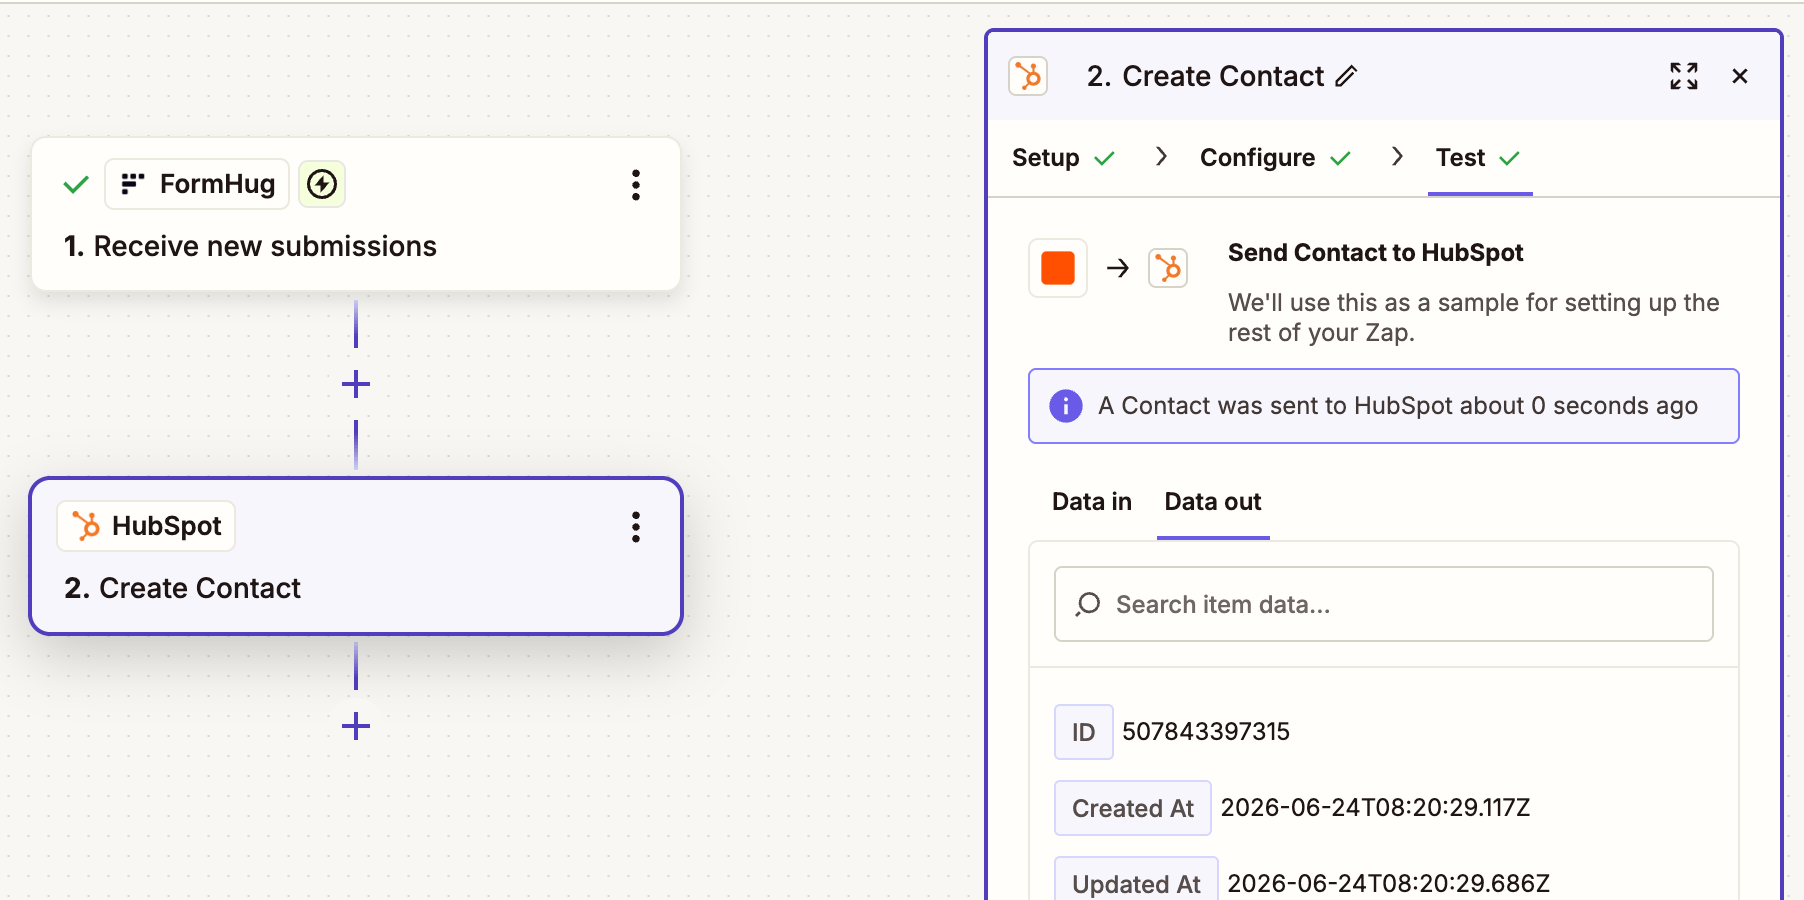The width and height of the screenshot is (1804, 900).
Task: Select the Create Contact step card
Action: (x=356, y=556)
